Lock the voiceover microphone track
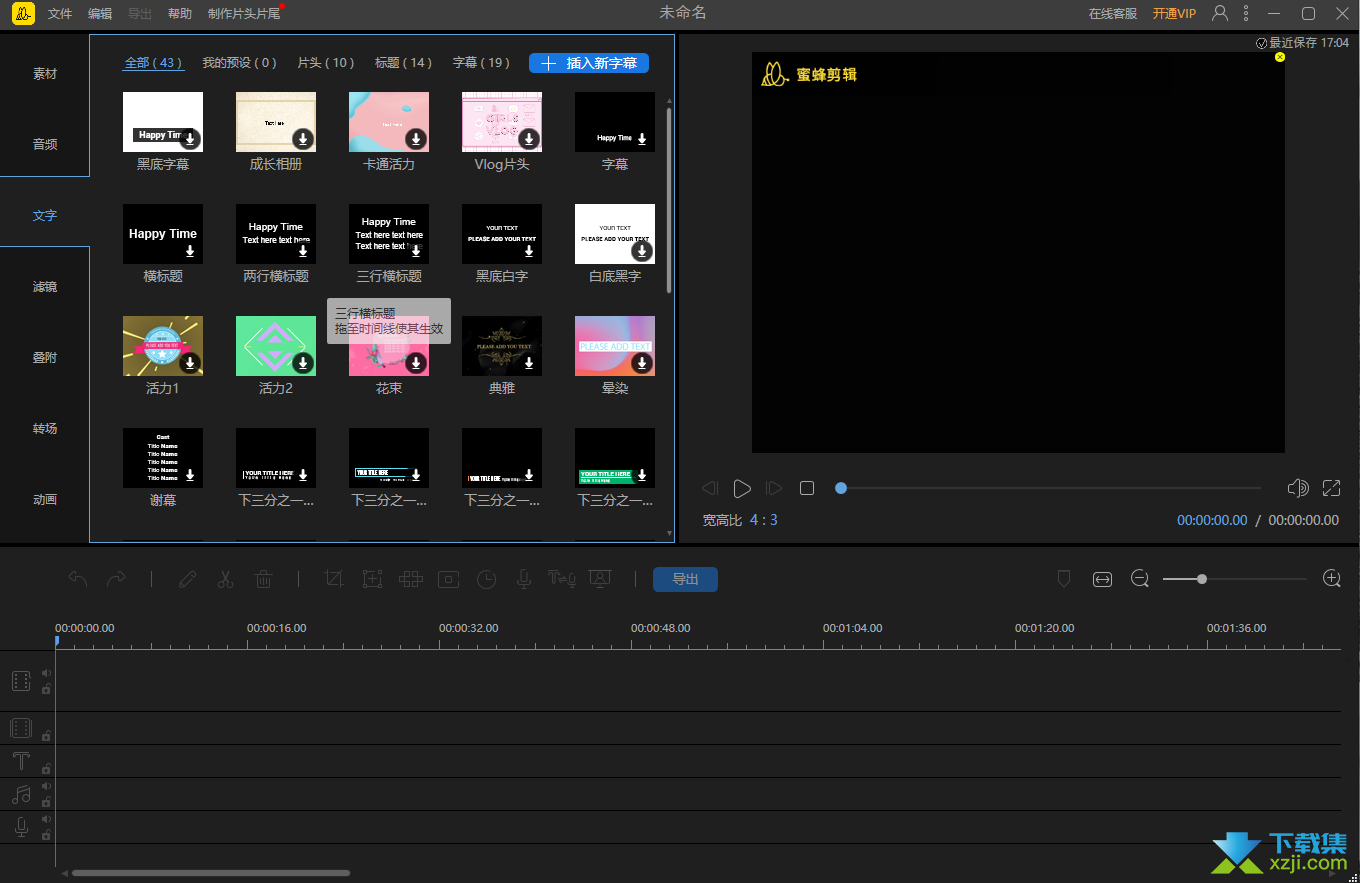Viewport: 1360px width, 883px height. pyautogui.click(x=46, y=835)
